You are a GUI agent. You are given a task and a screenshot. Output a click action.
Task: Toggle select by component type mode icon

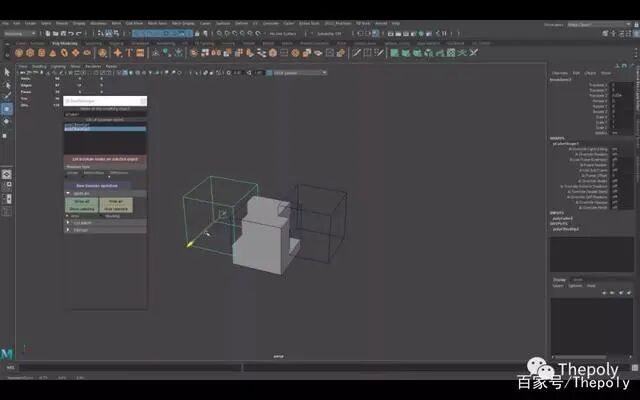pos(116,33)
